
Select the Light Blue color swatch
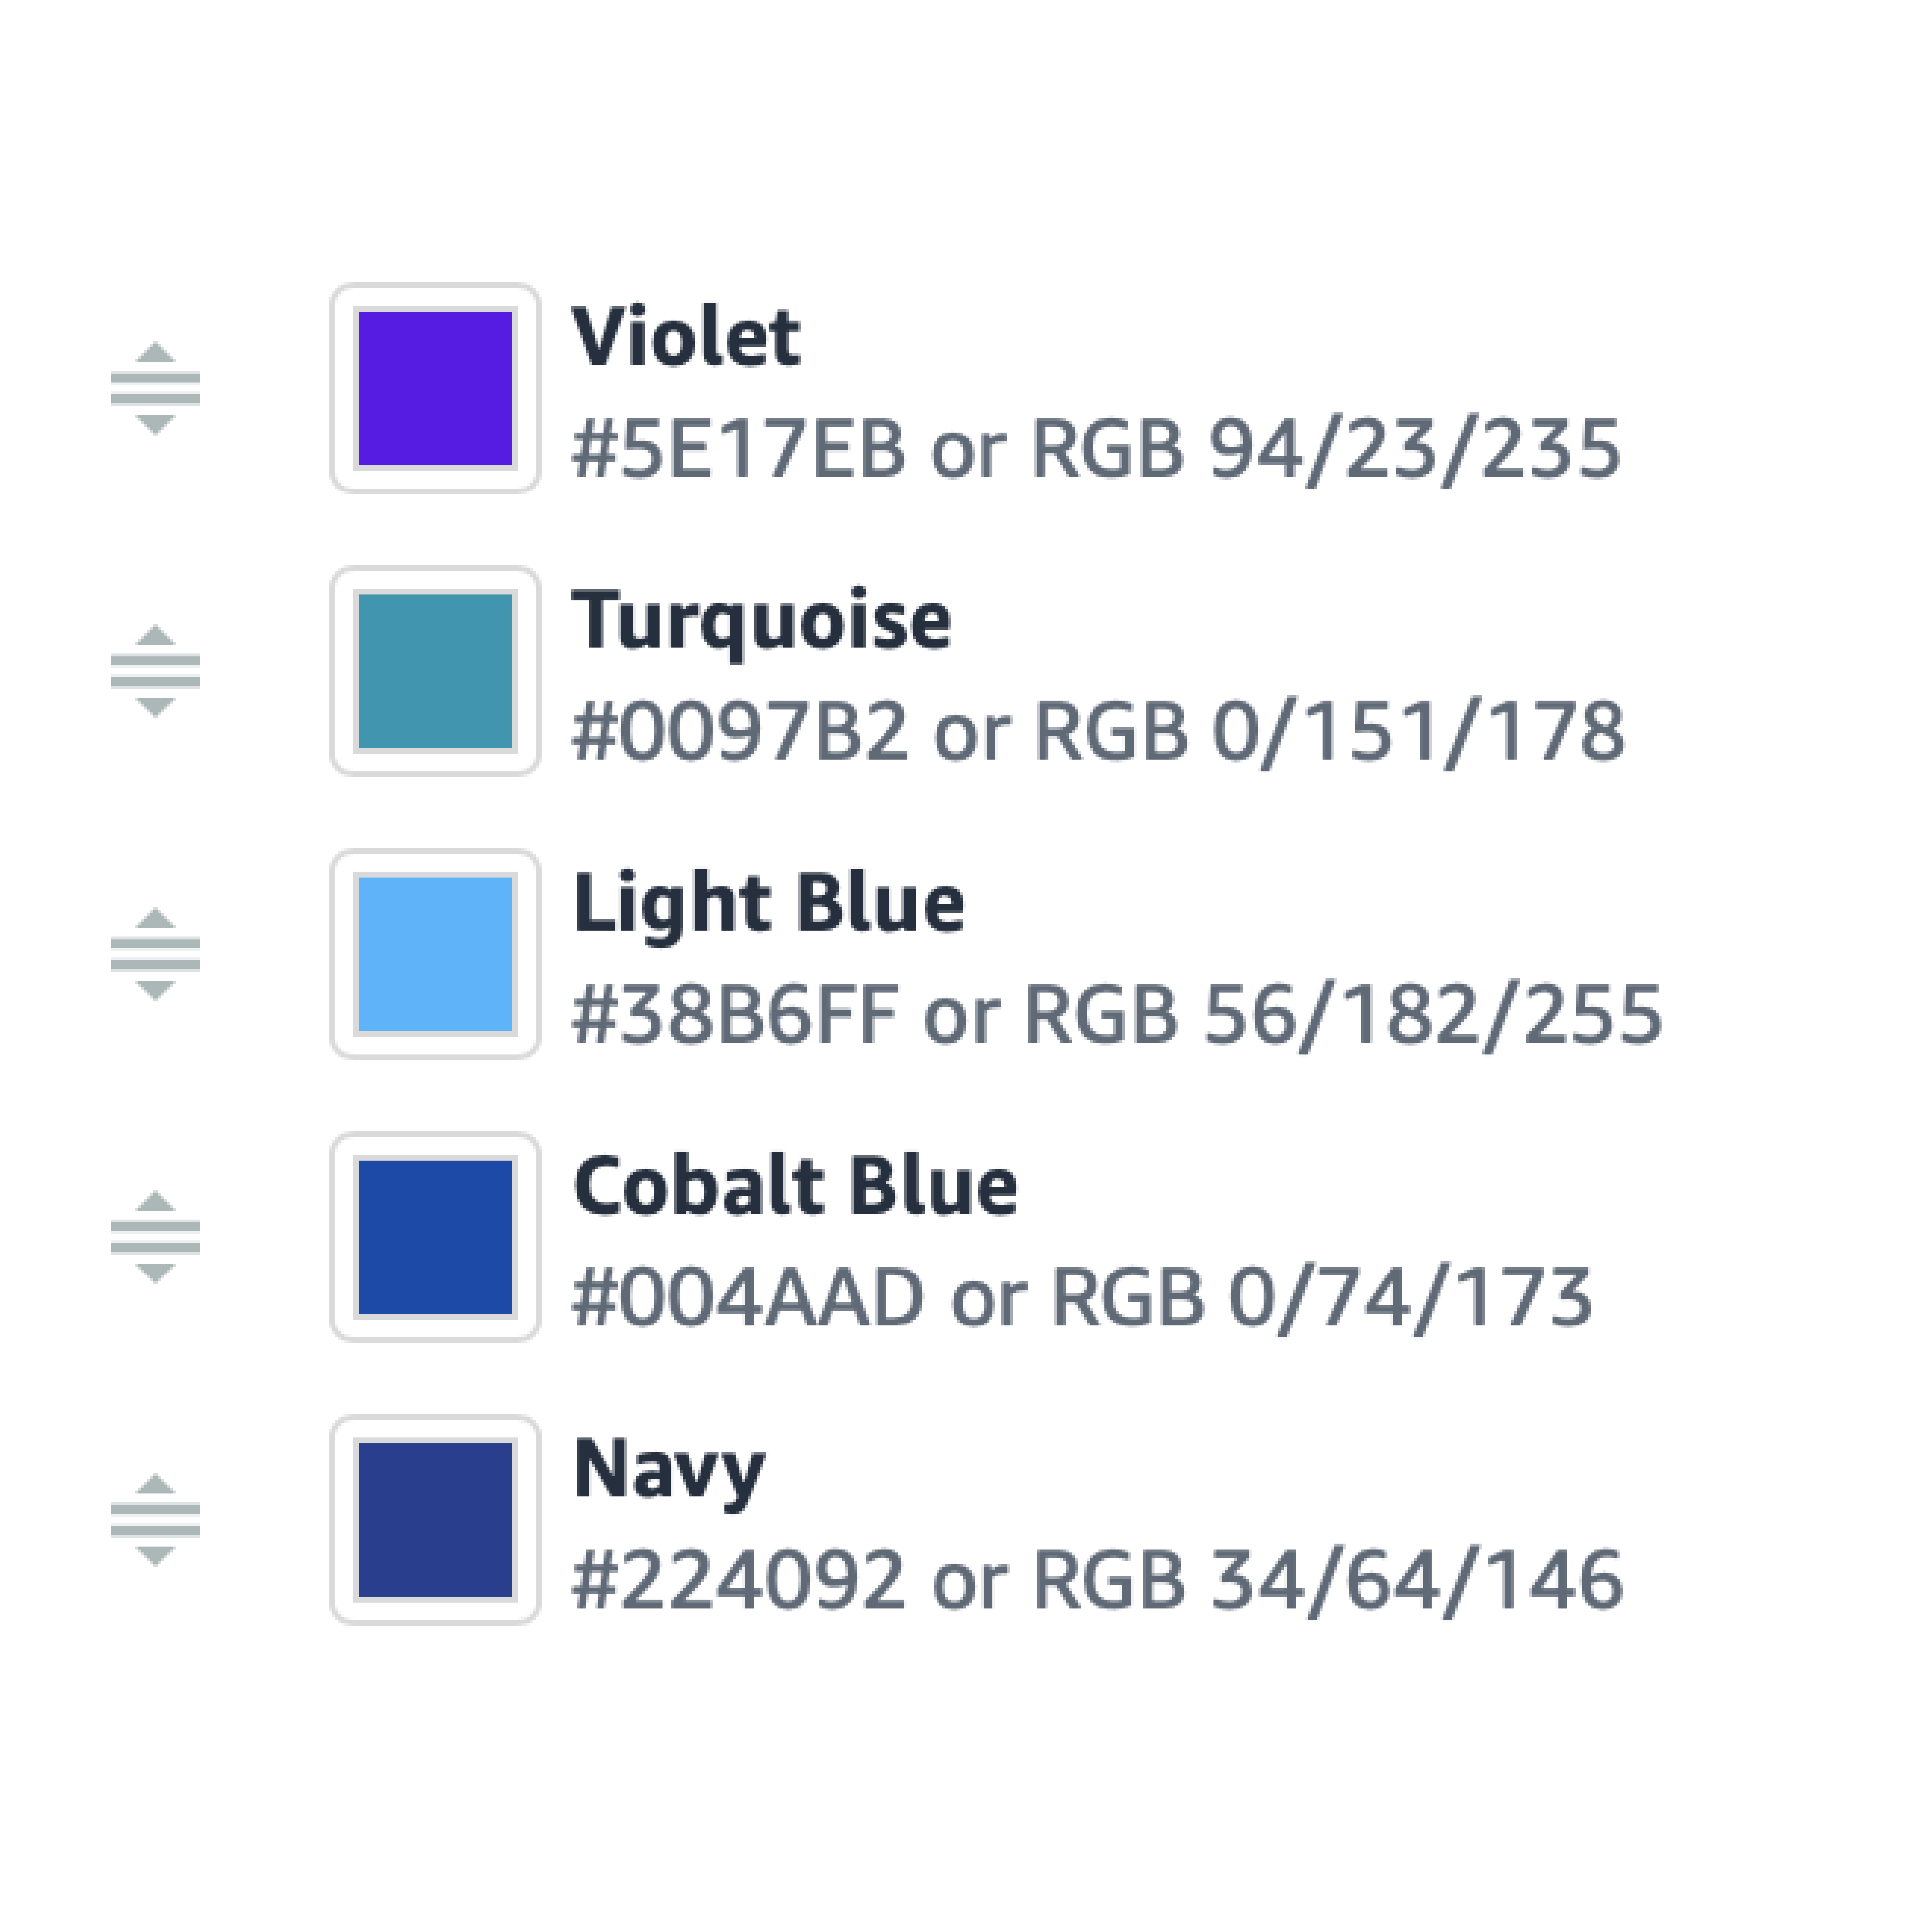(x=435, y=954)
